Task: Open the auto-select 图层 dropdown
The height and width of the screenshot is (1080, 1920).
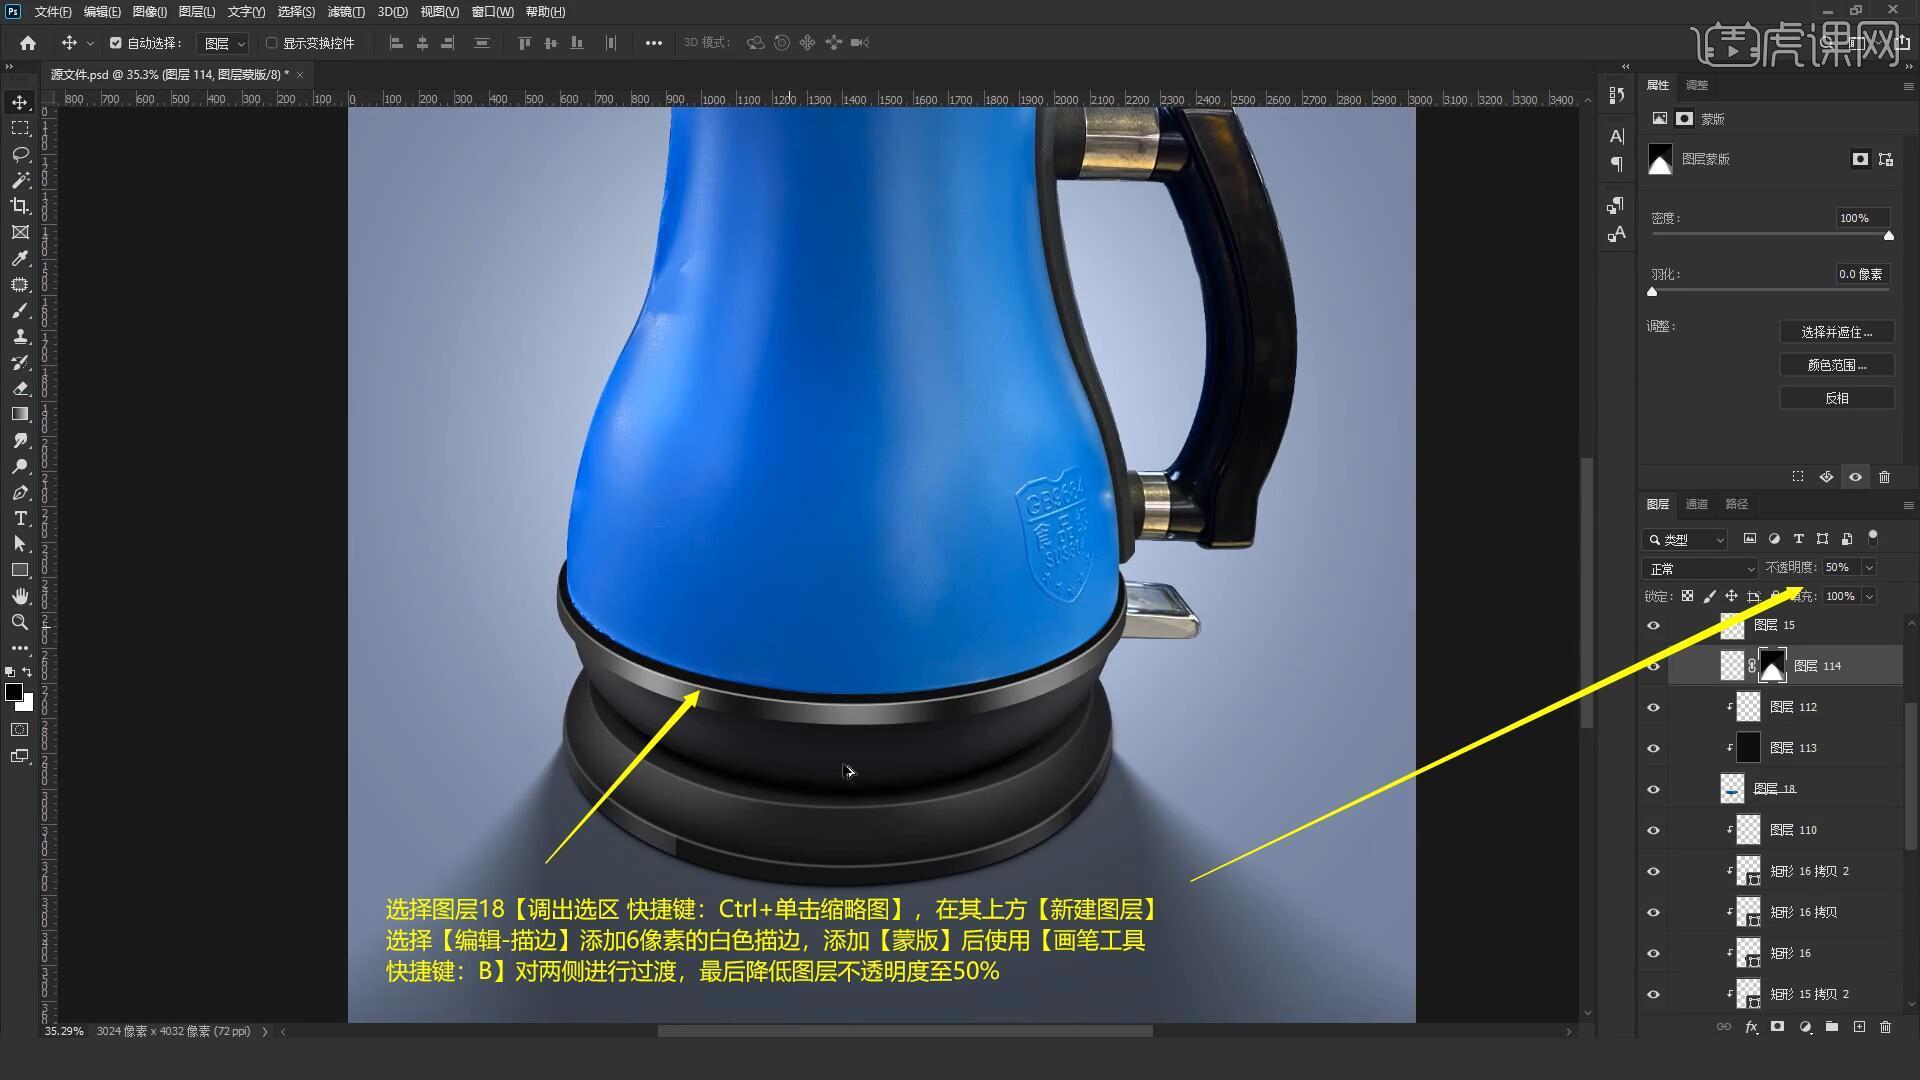Action: pyautogui.click(x=223, y=43)
